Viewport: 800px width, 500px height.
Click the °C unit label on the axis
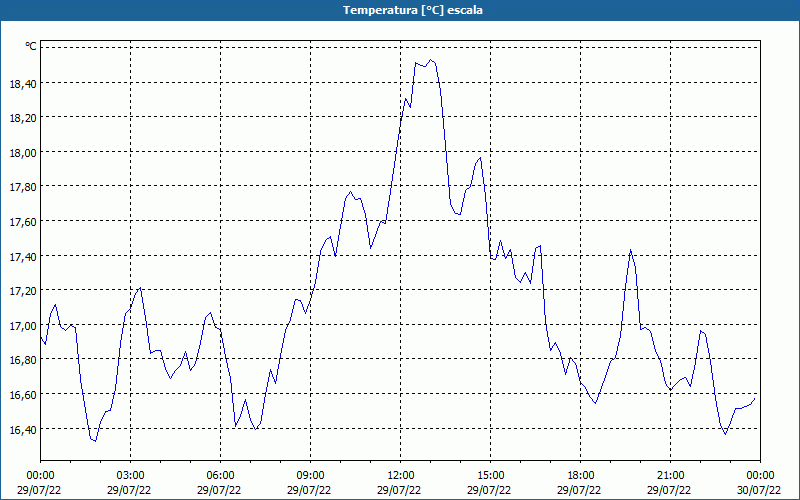click(x=31, y=46)
